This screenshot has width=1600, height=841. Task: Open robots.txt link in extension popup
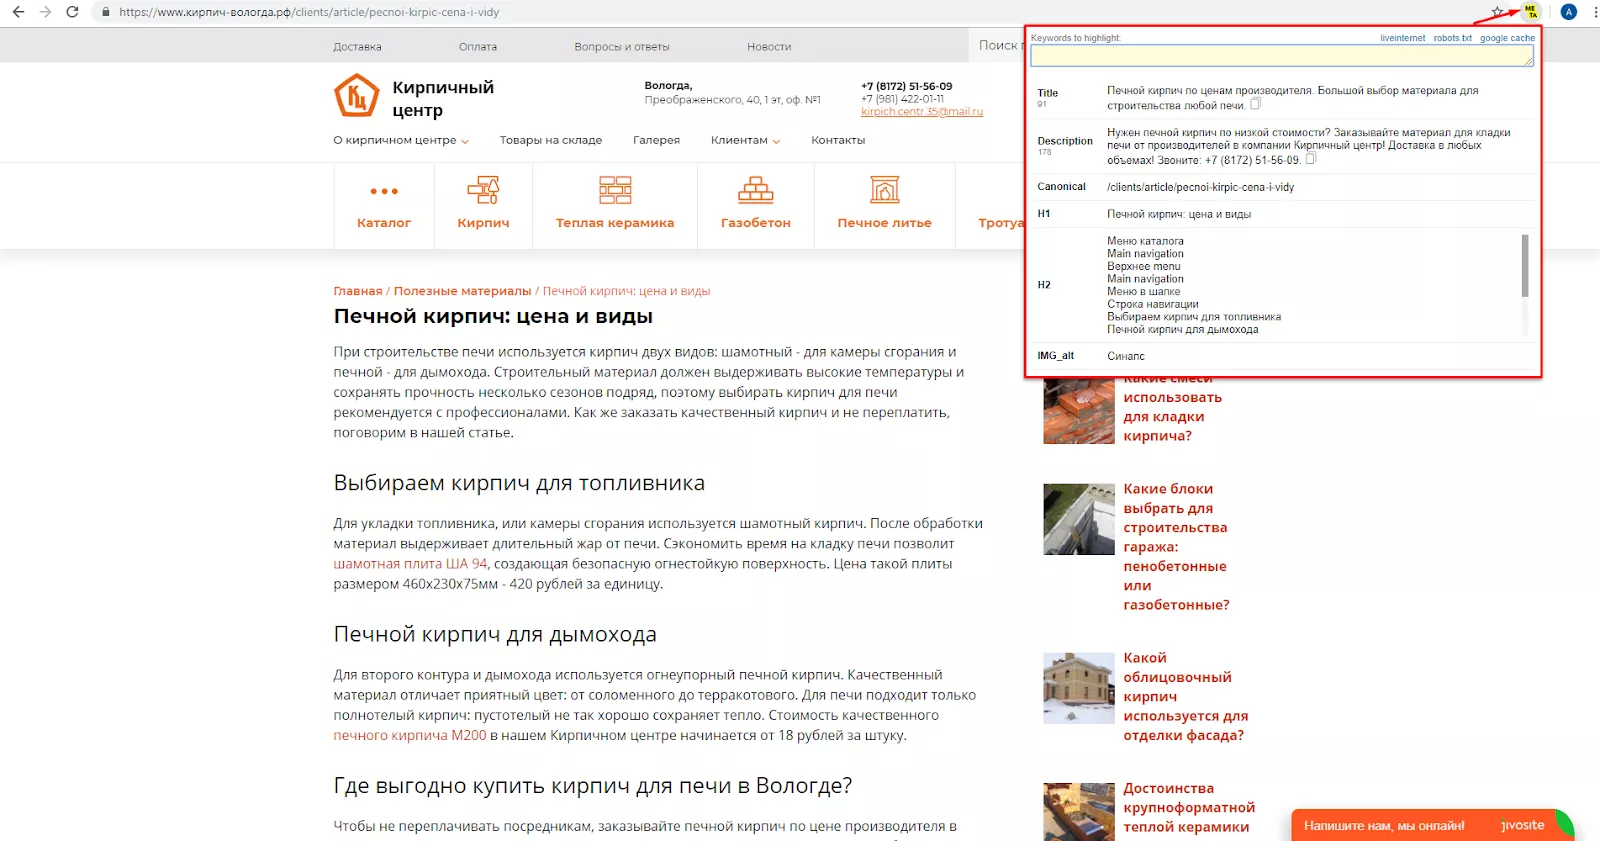[x=1452, y=38]
